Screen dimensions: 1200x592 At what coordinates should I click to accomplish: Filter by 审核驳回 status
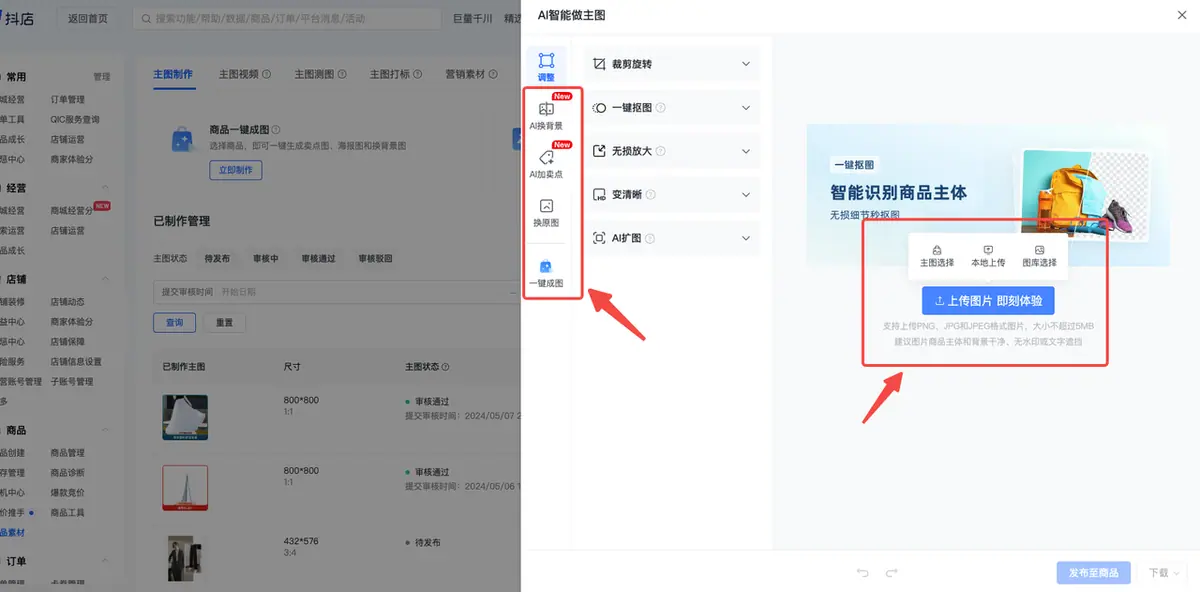tap(375, 259)
